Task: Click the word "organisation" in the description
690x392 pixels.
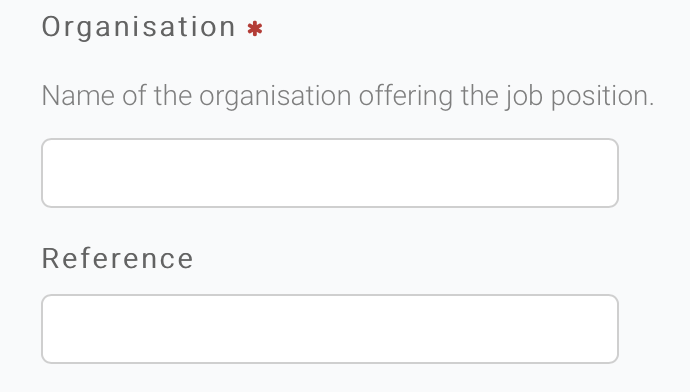Action: click(275, 97)
